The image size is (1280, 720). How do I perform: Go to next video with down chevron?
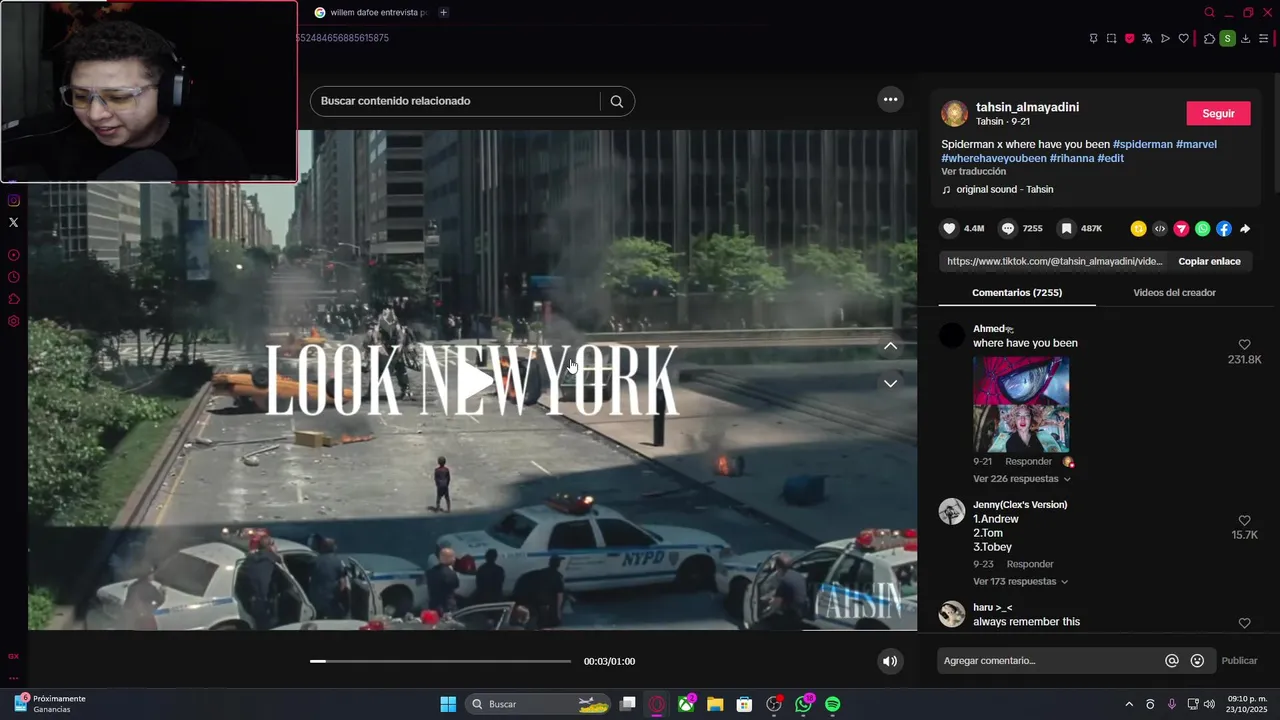890,383
